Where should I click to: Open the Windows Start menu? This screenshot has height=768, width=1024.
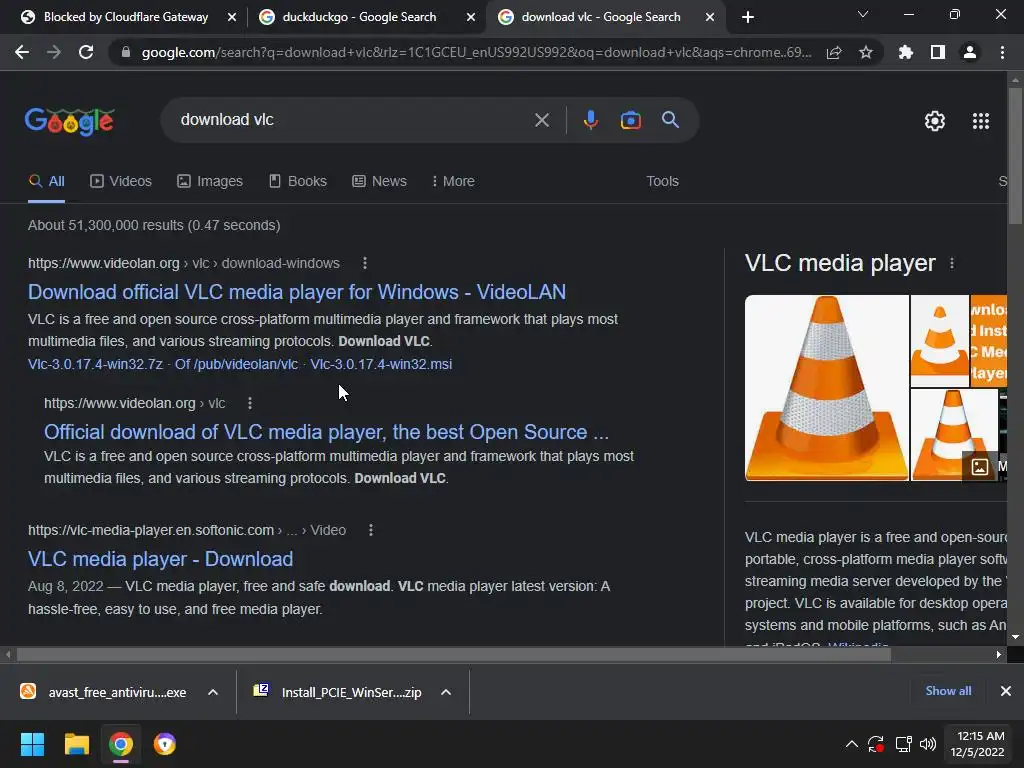[x=32, y=744]
